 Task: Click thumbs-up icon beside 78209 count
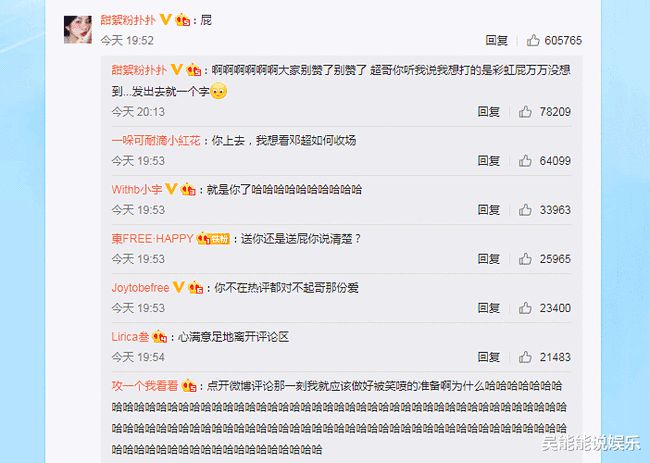(x=525, y=112)
